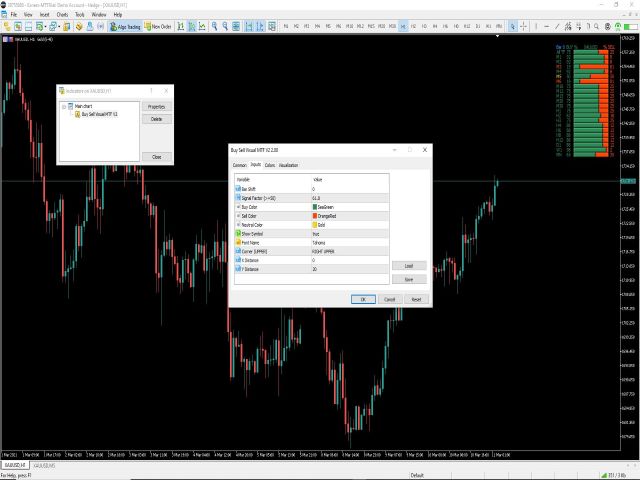Click the Cancel button
Image resolution: width=640 pixels, height=480 pixels.
tap(390, 300)
